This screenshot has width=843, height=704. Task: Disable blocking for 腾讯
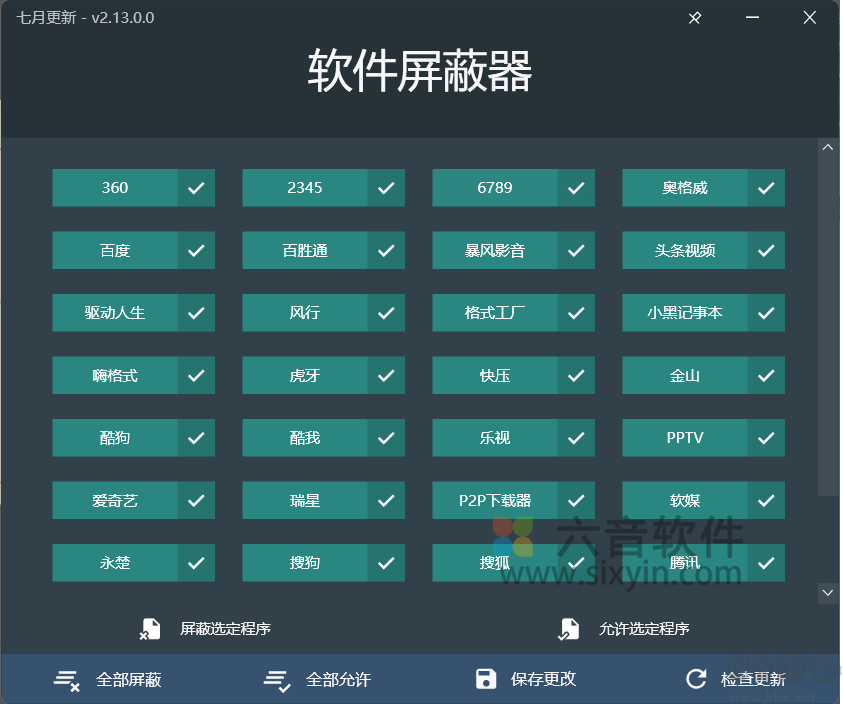766,562
